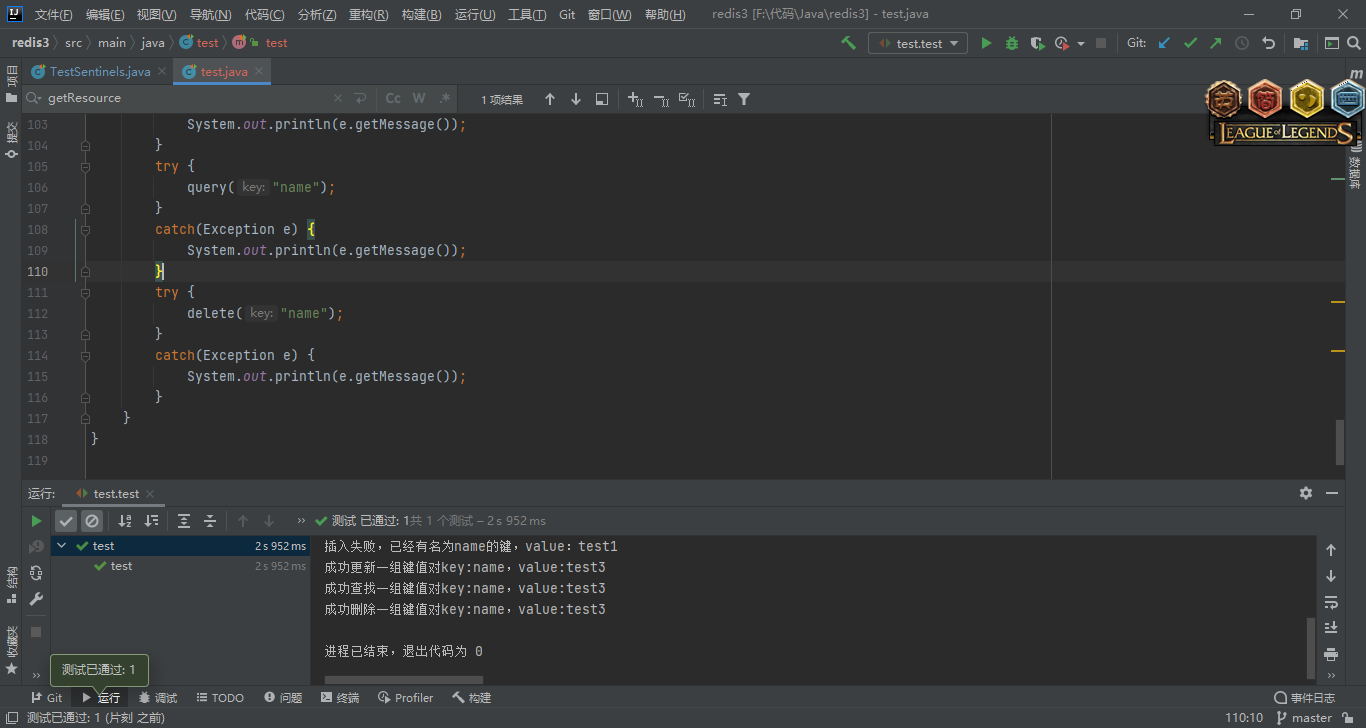1366x728 pixels.
Task: Click the Git update project arrow
Action: coord(1164,43)
